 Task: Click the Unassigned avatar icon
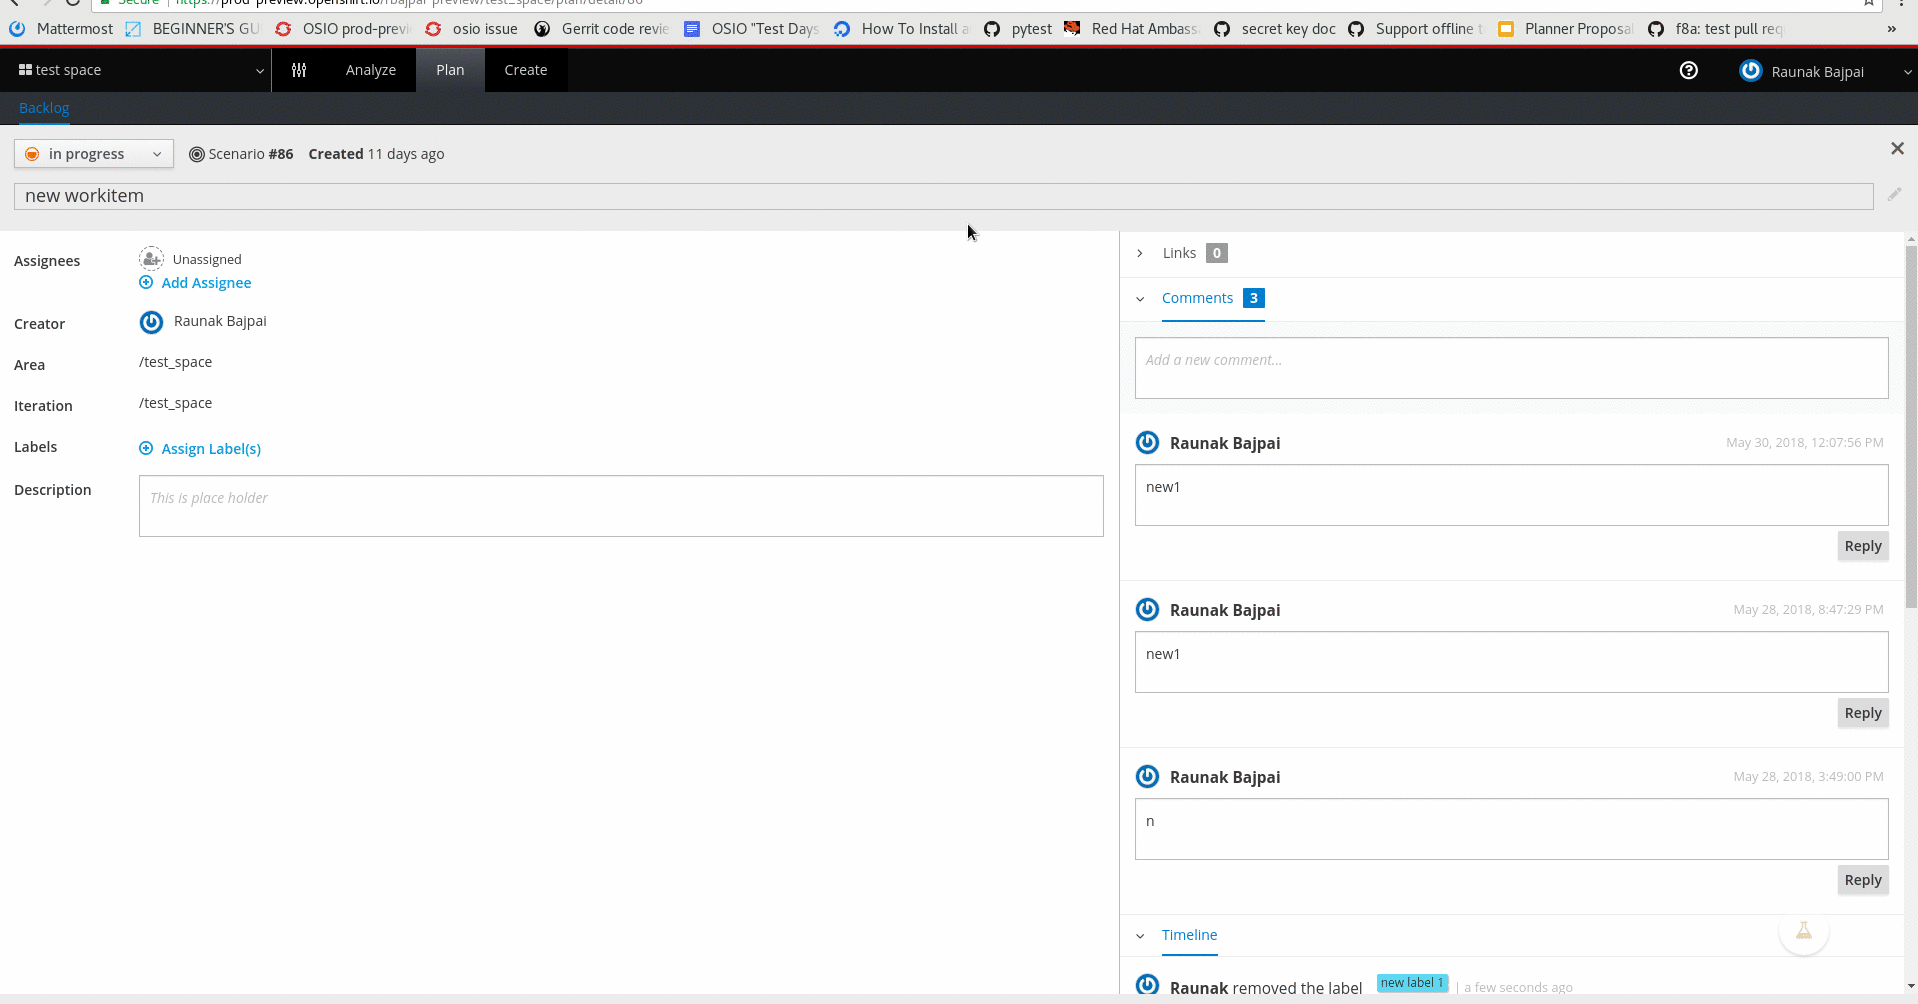point(151,259)
